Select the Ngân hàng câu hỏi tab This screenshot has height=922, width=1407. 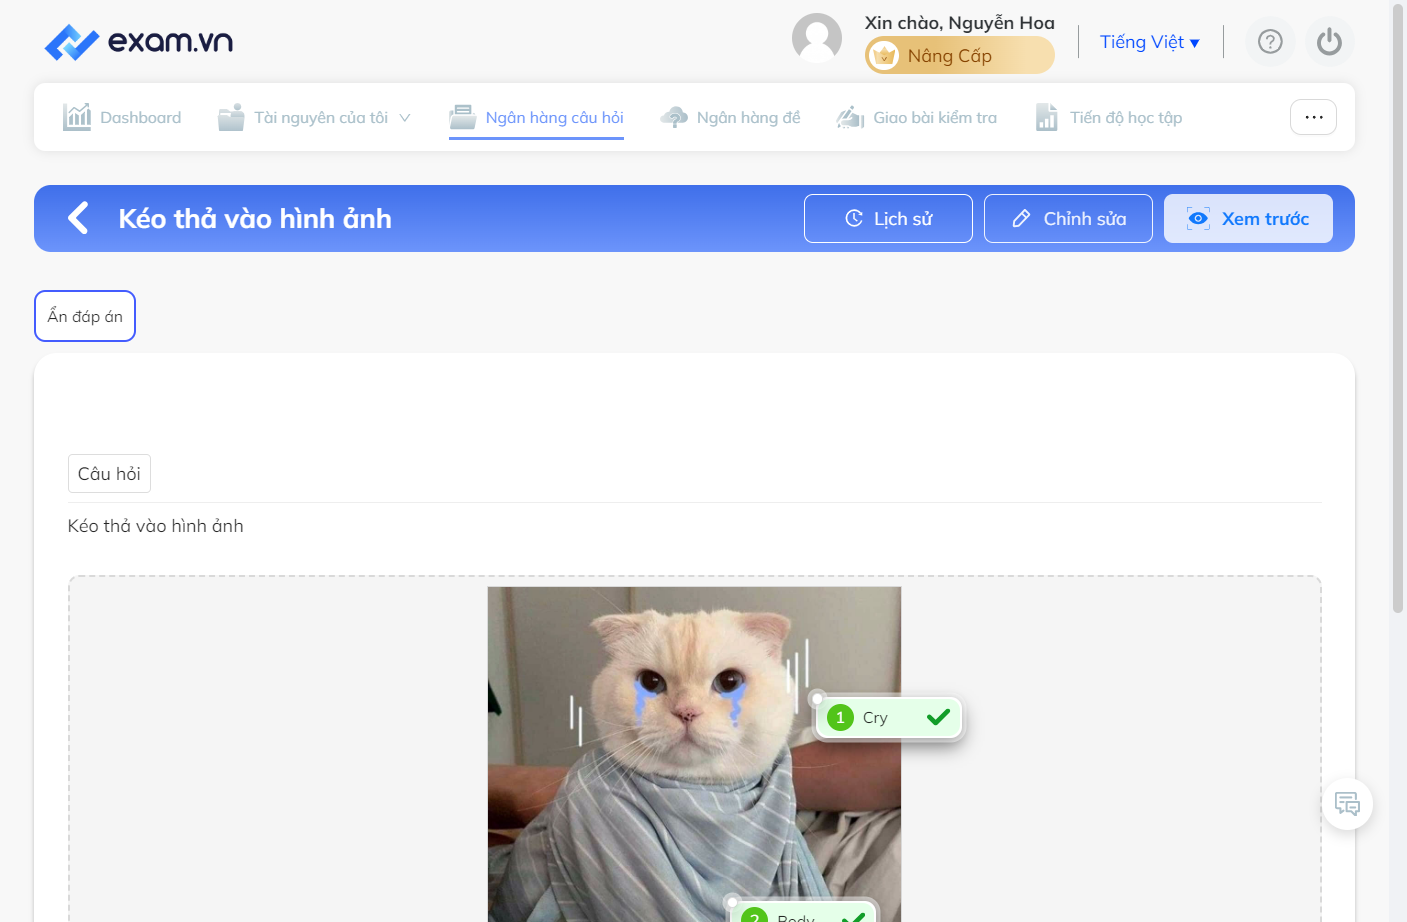(536, 118)
